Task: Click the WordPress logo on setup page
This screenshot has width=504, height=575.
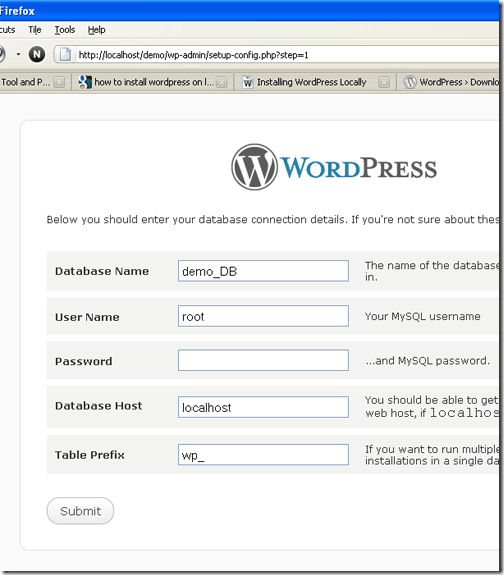Action: (x=334, y=167)
